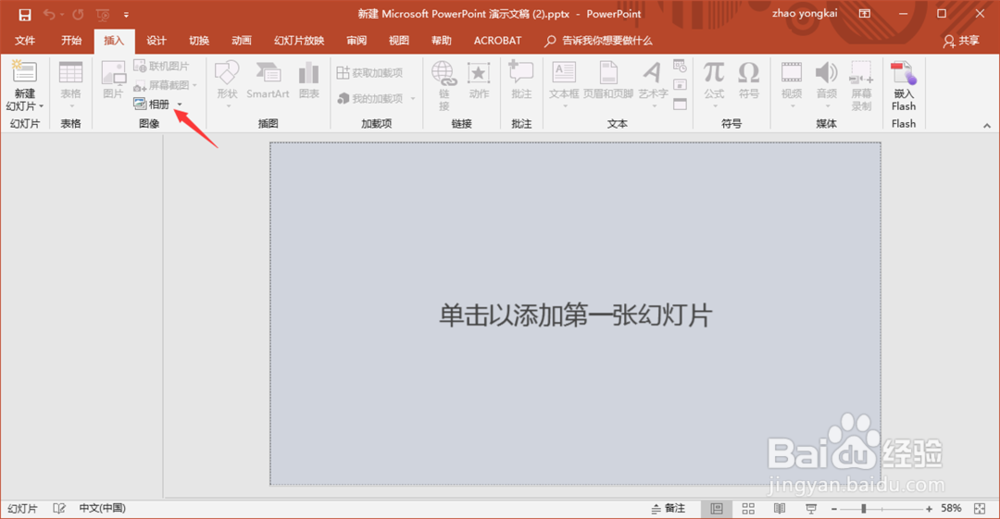1000x519 pixels.
Task: Click the 告诉我你想要做什么 search box
Action: pyautogui.click(x=599, y=41)
